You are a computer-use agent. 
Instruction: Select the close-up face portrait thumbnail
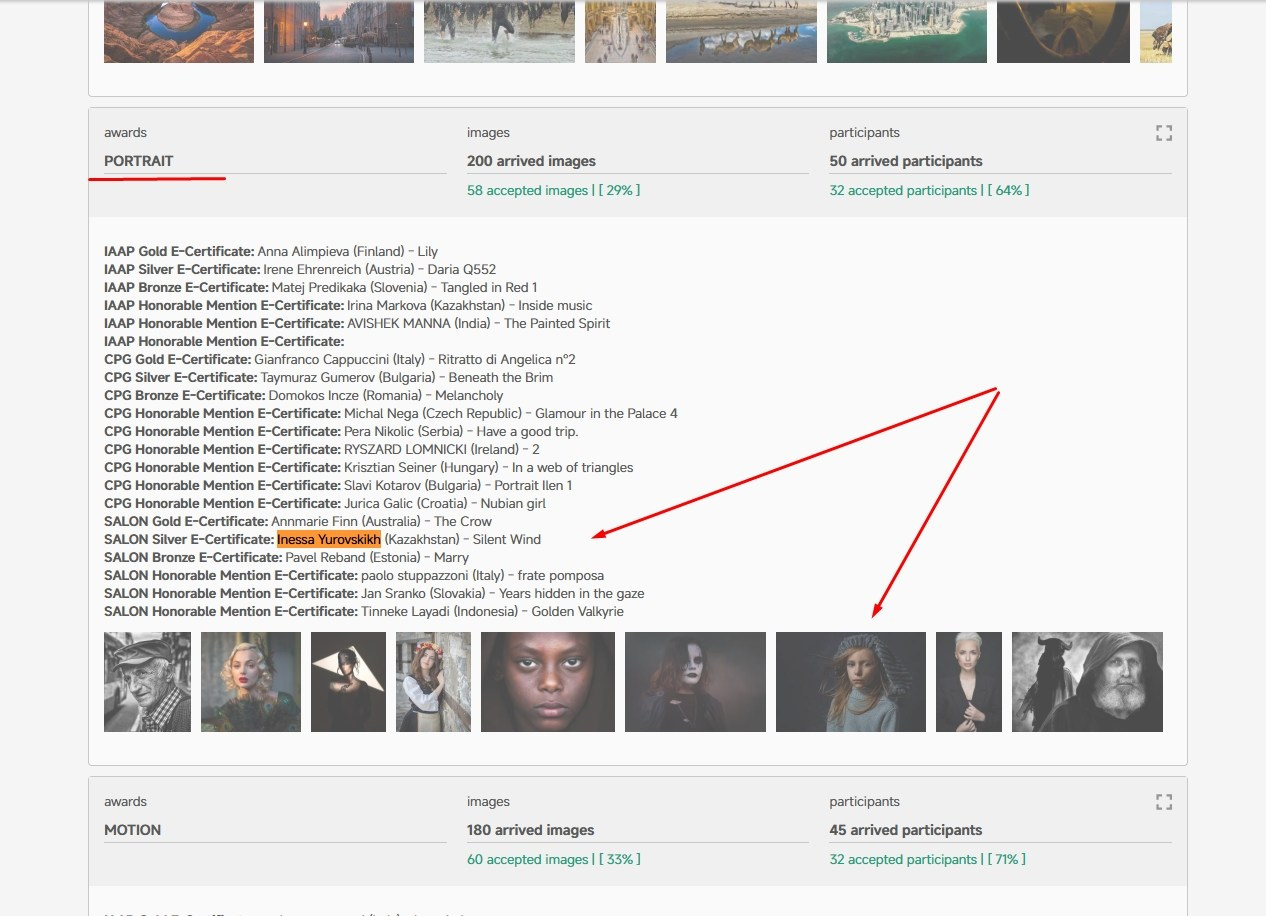(x=548, y=682)
